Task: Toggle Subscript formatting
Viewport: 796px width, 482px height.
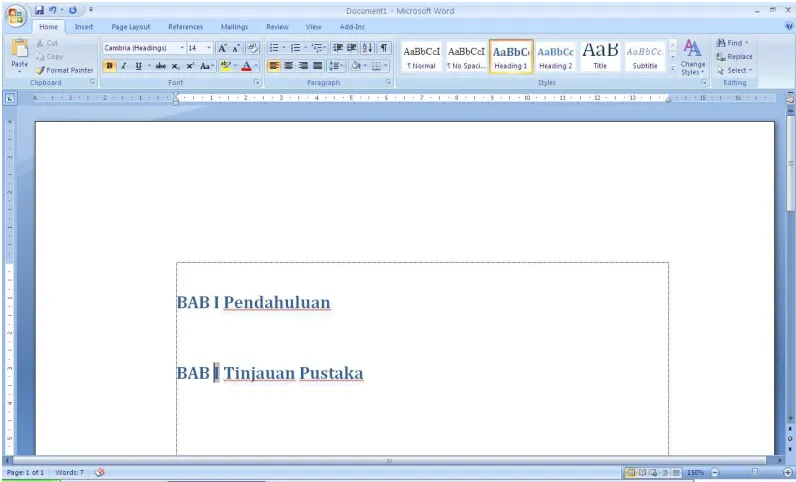Action: [175, 66]
